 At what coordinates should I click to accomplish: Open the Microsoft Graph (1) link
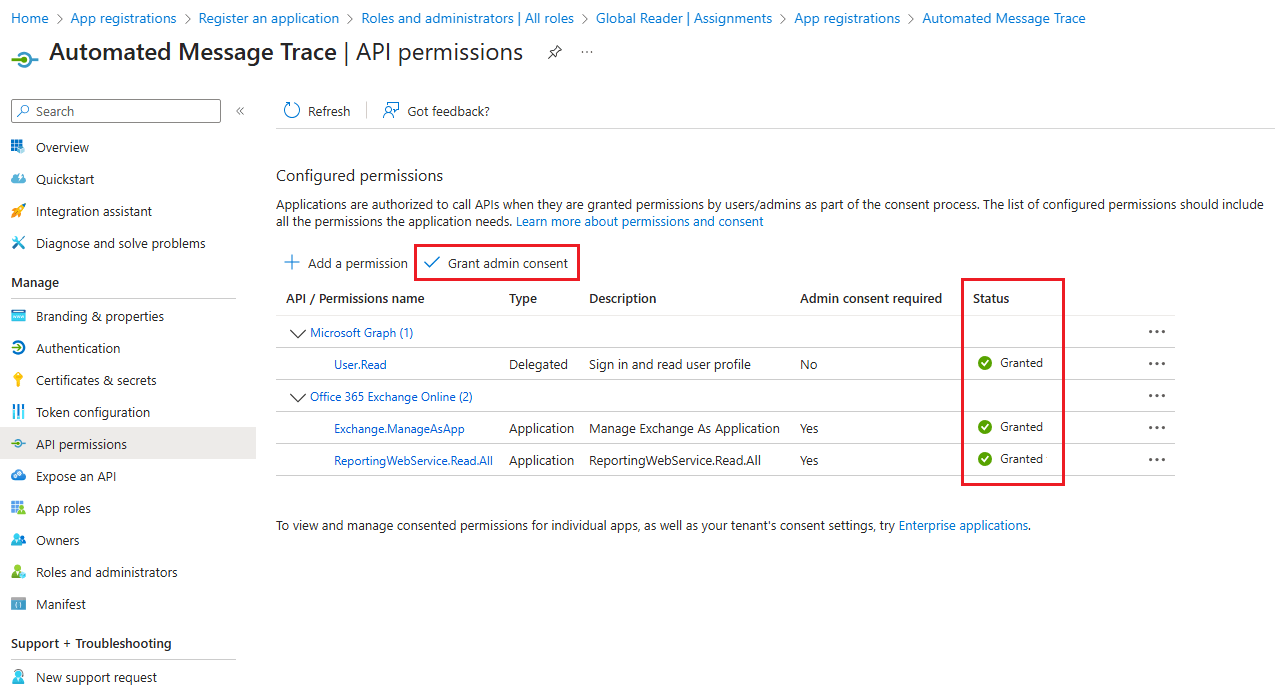coord(362,332)
